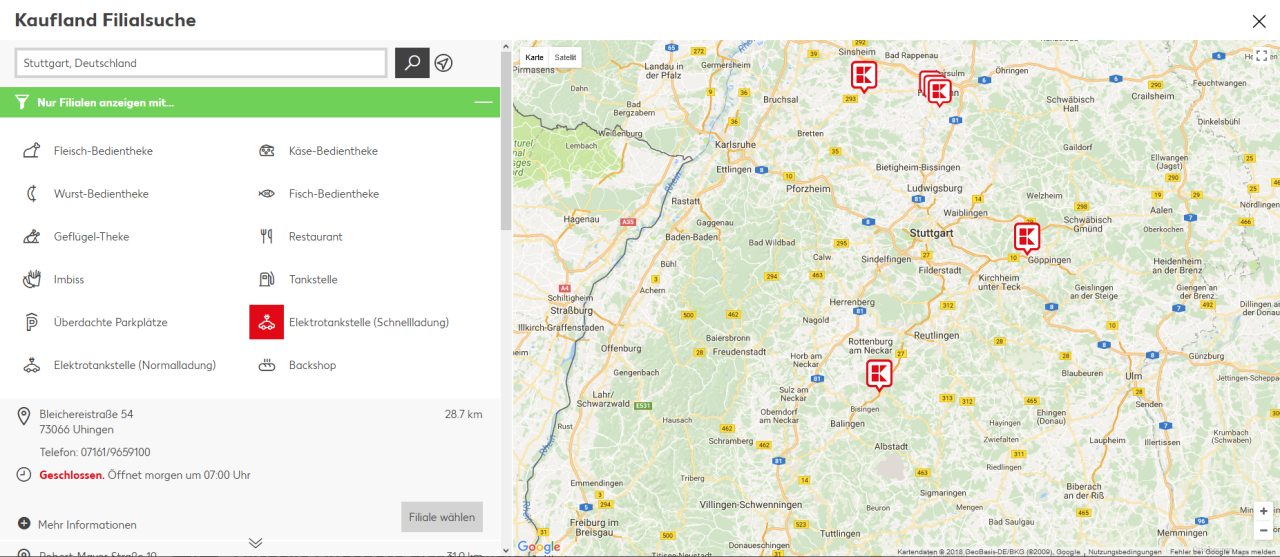
Task: Click the Restaurant fork-and-knife icon
Action: point(267,237)
